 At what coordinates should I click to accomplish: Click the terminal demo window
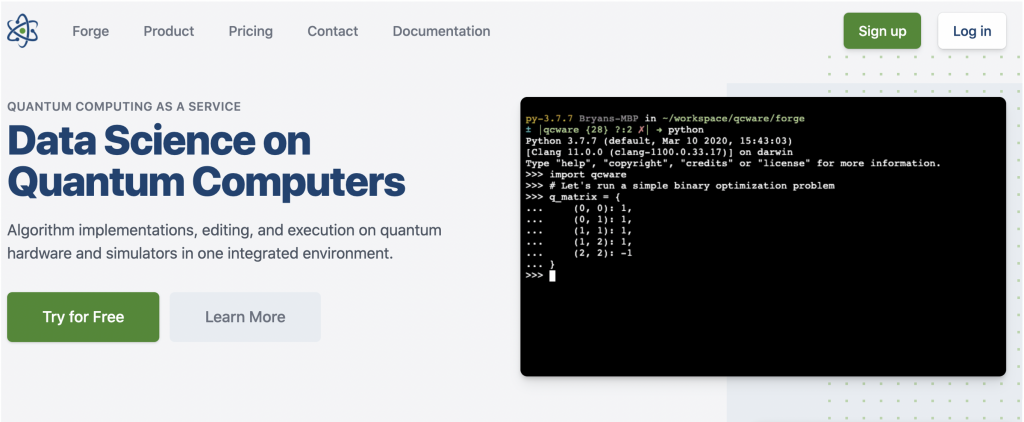[763, 236]
